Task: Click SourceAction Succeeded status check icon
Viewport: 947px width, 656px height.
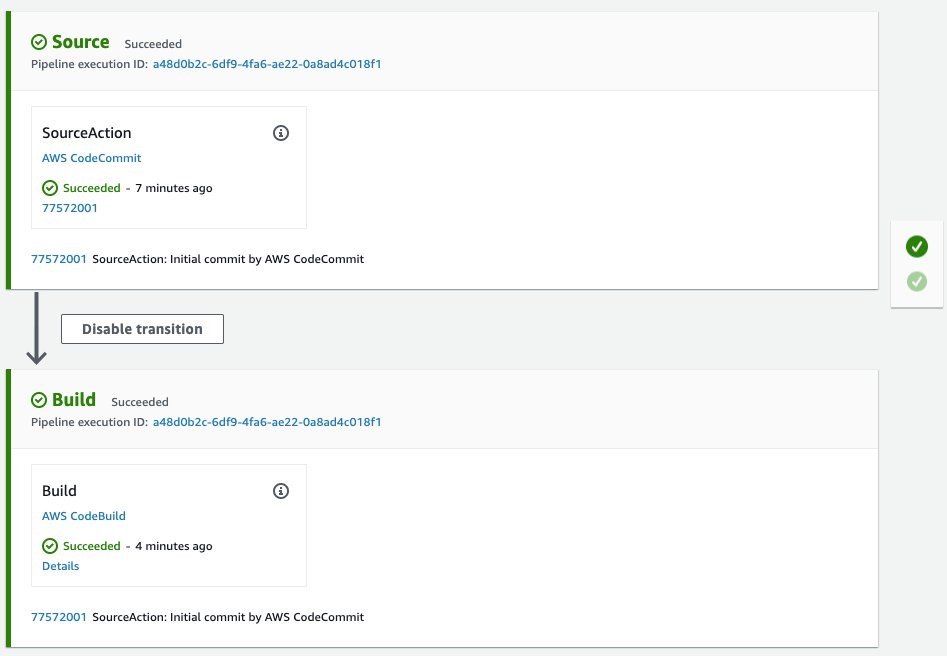Action: point(50,188)
